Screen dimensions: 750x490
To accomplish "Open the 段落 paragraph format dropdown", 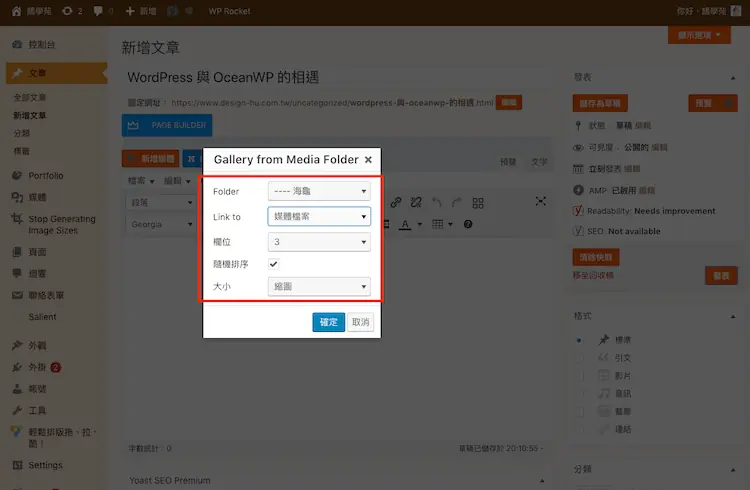I will click(161, 202).
